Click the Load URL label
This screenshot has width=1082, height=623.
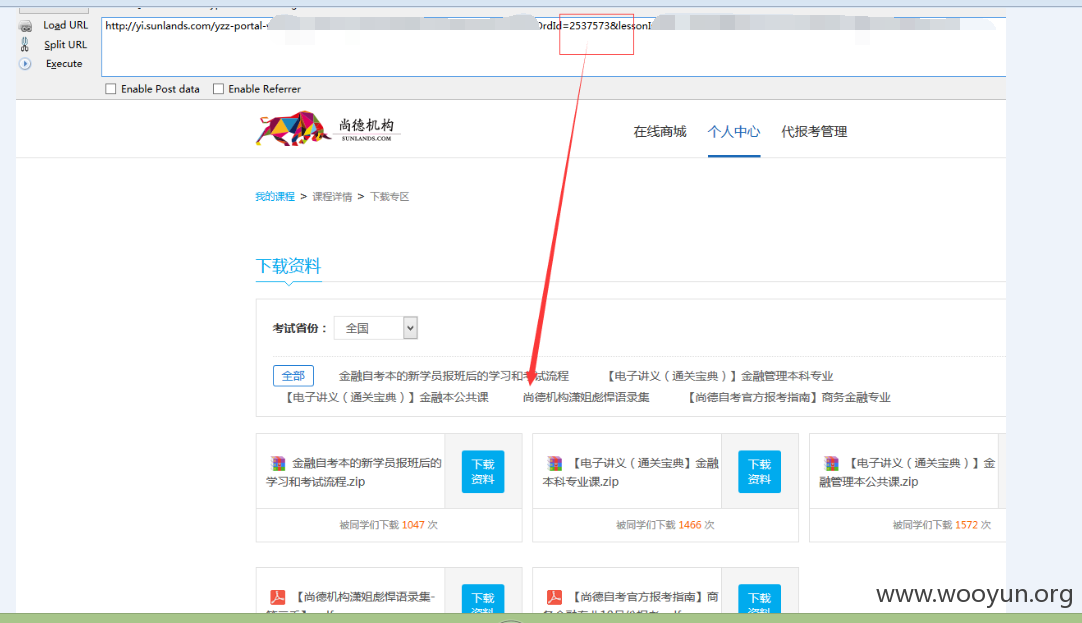[66, 26]
